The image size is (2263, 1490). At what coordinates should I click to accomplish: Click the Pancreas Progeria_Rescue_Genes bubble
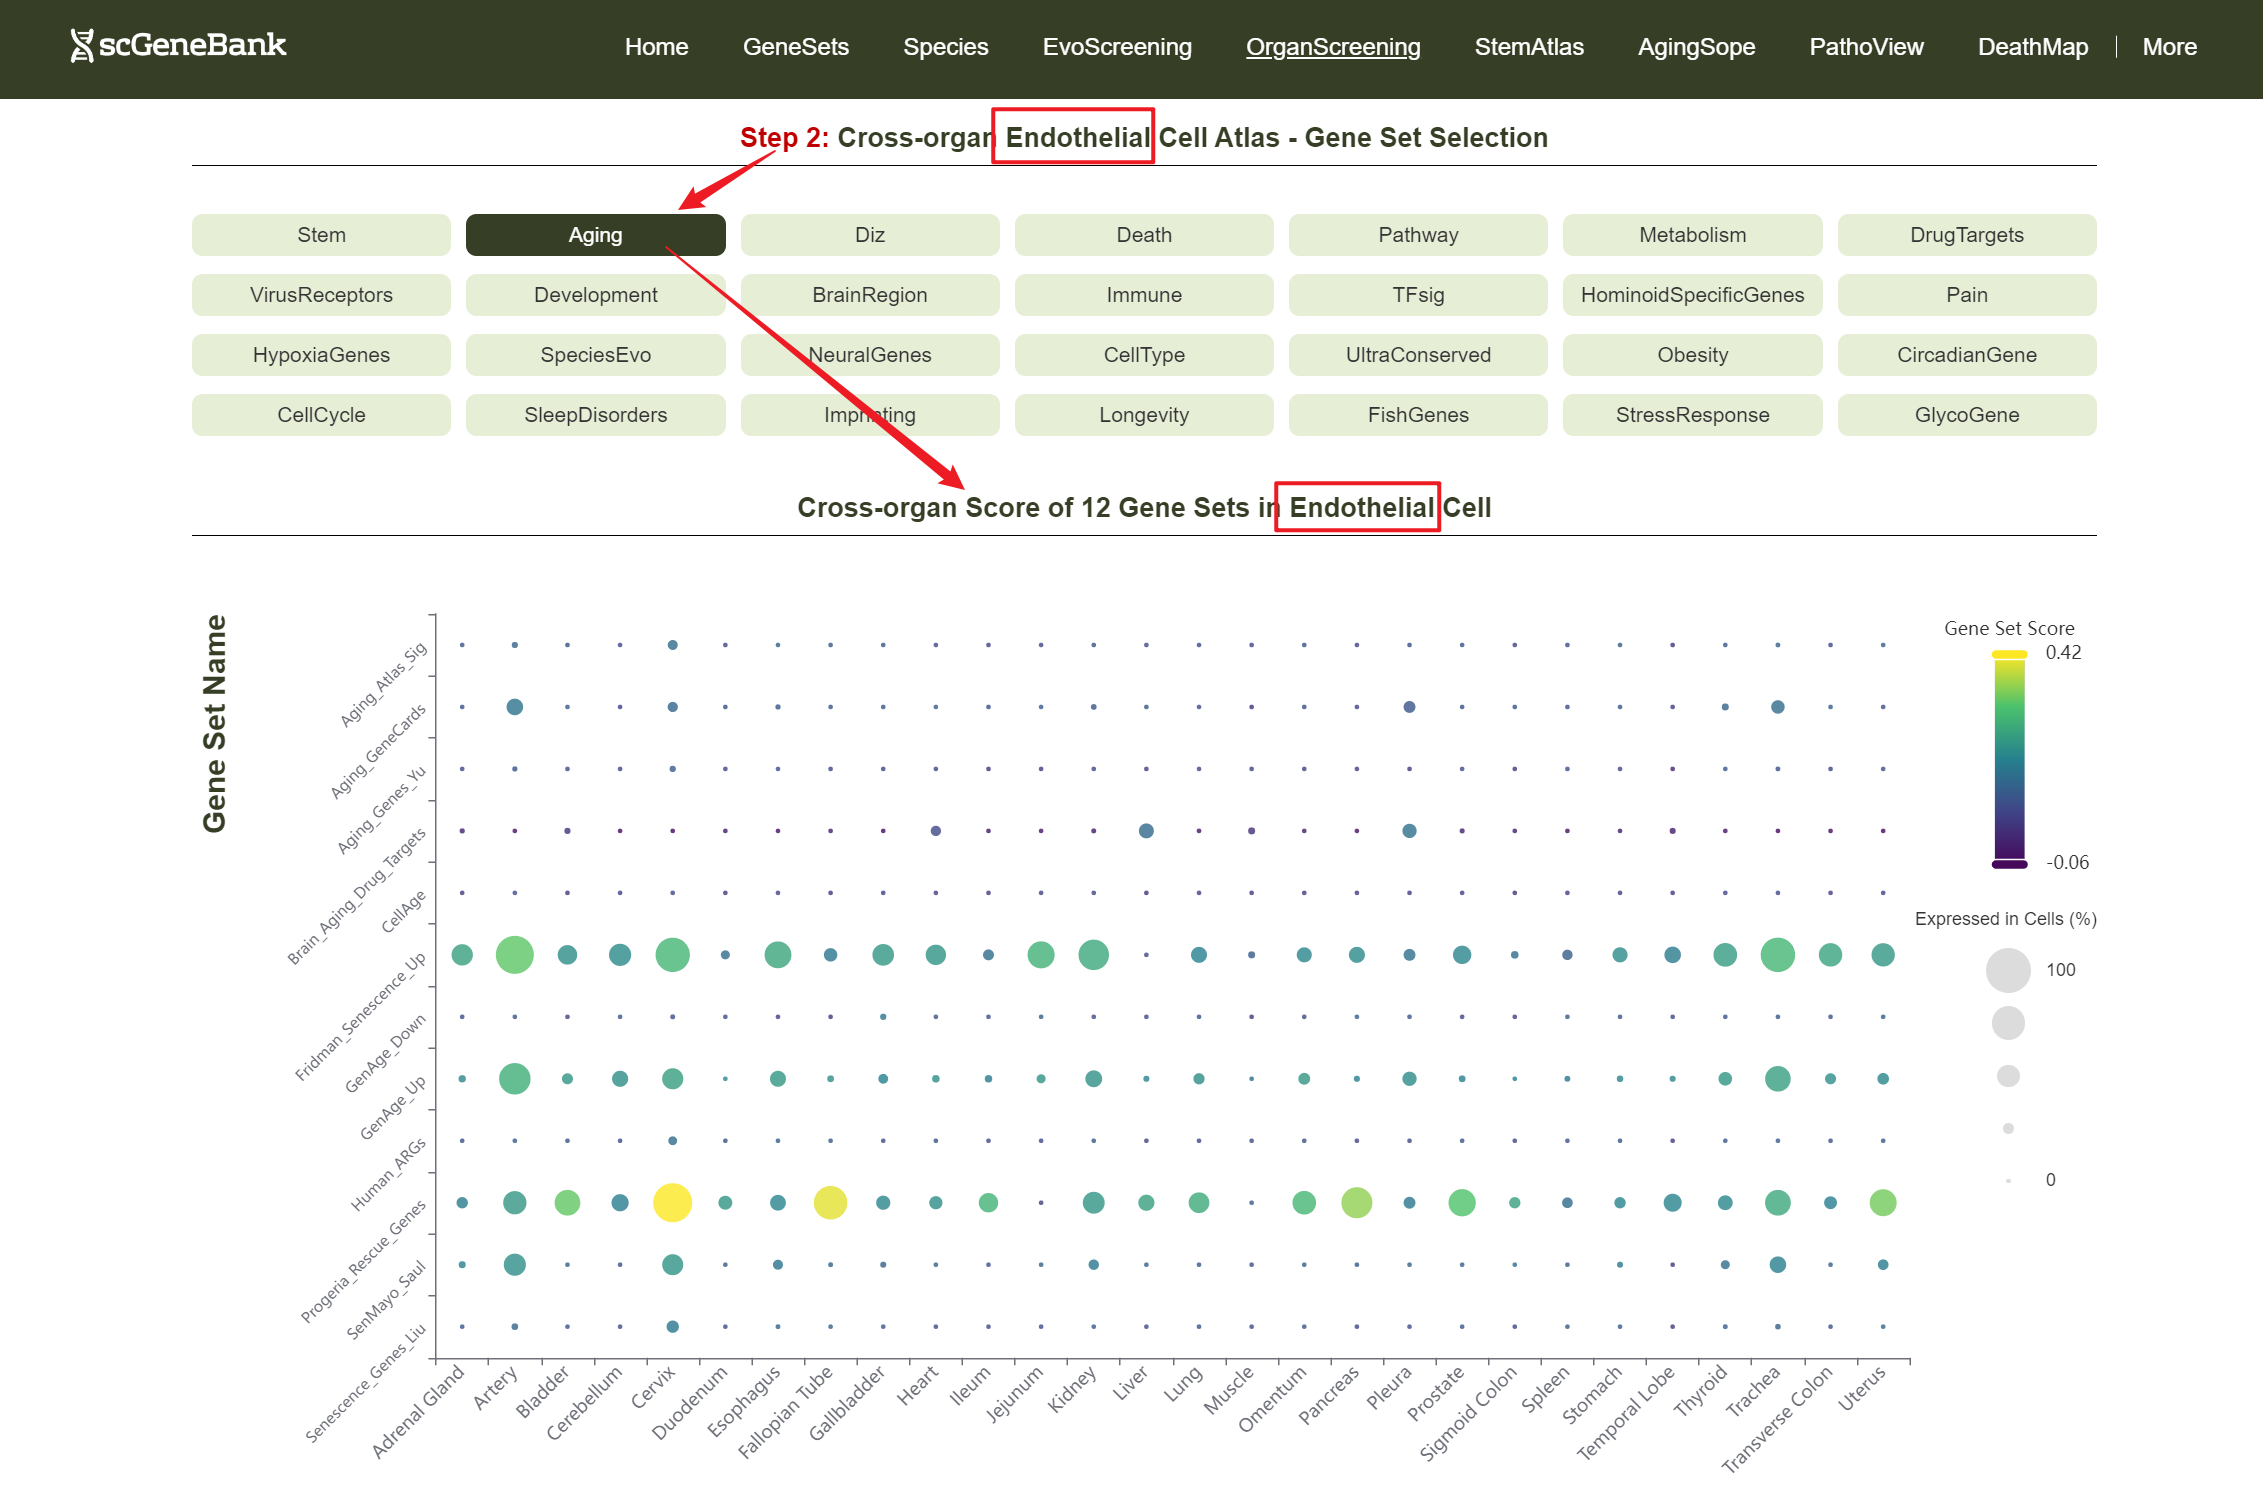click(1356, 1202)
